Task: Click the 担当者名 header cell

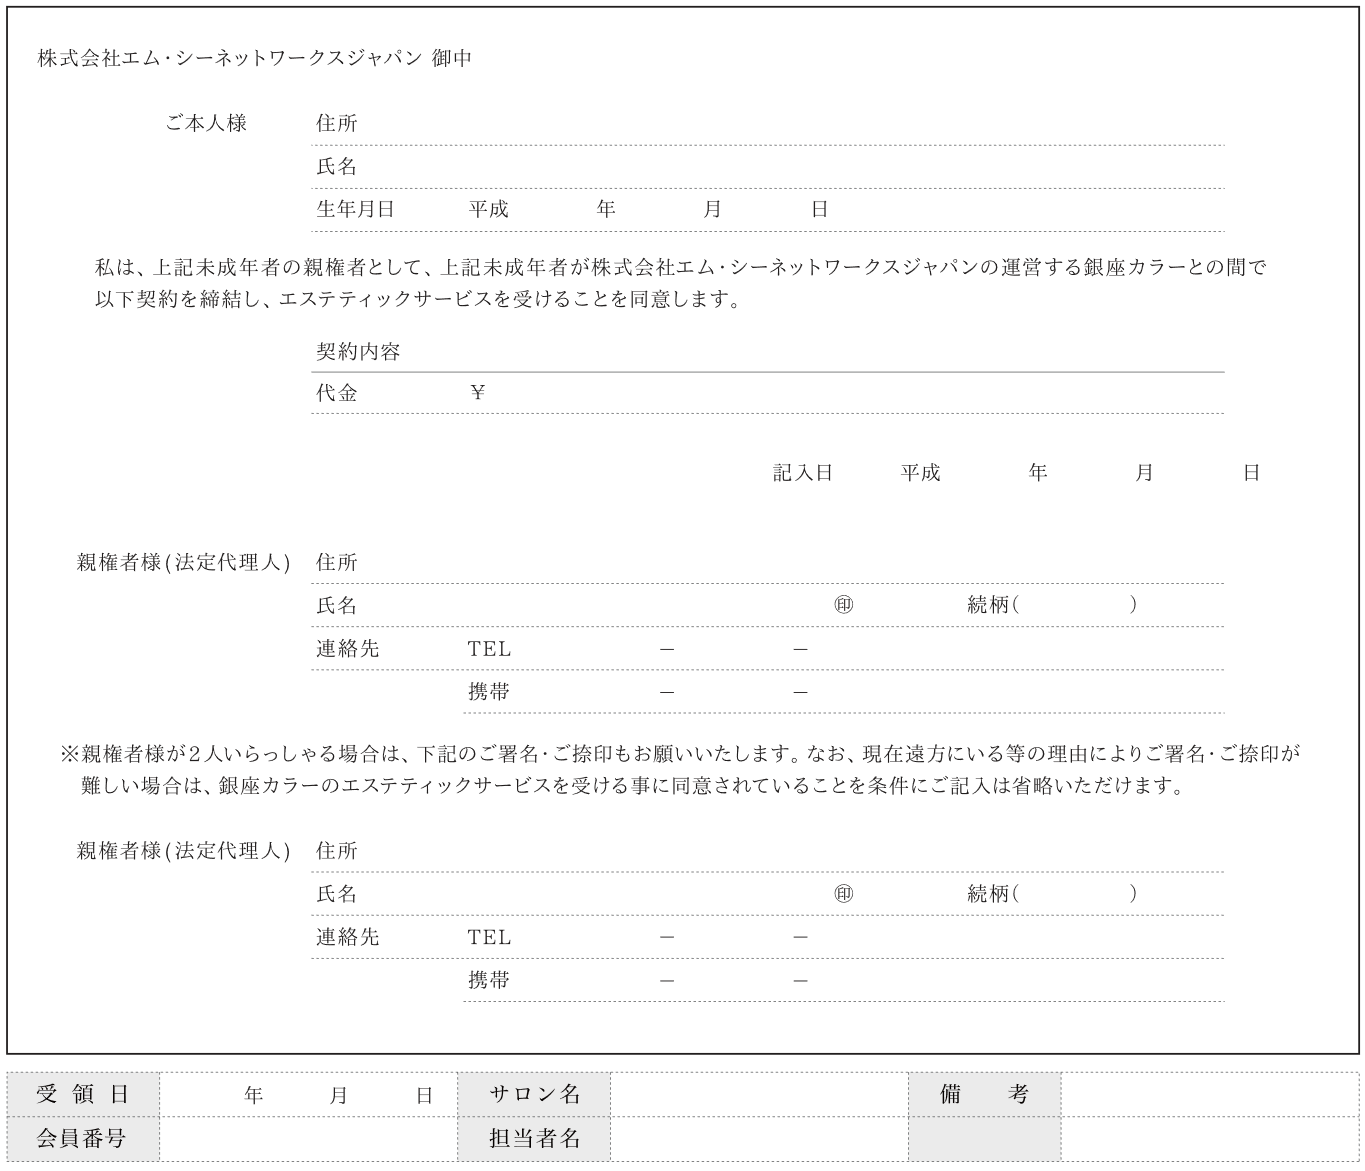Action: [x=534, y=1138]
